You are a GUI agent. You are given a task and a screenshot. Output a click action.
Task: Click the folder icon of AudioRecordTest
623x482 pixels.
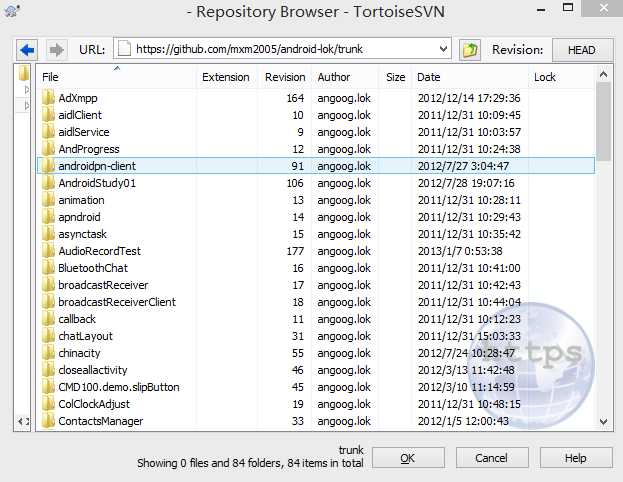[x=48, y=251]
